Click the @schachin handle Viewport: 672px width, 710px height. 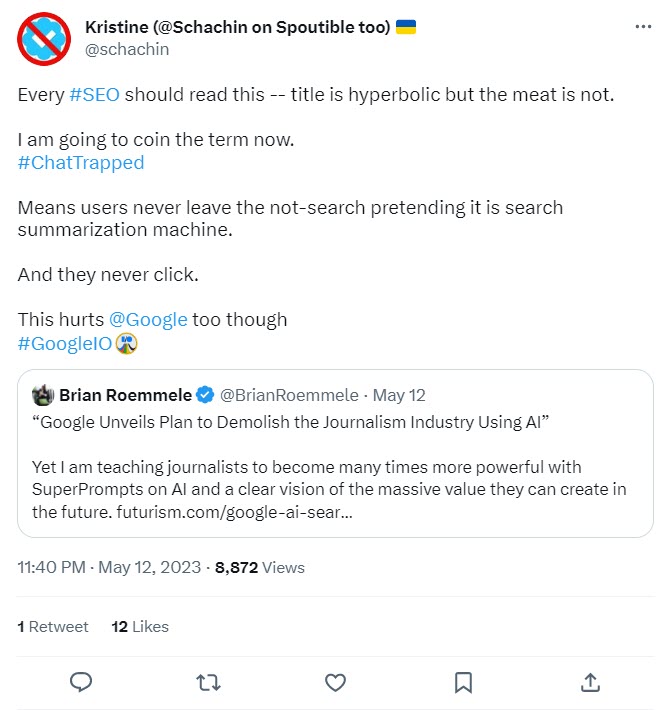click(128, 49)
